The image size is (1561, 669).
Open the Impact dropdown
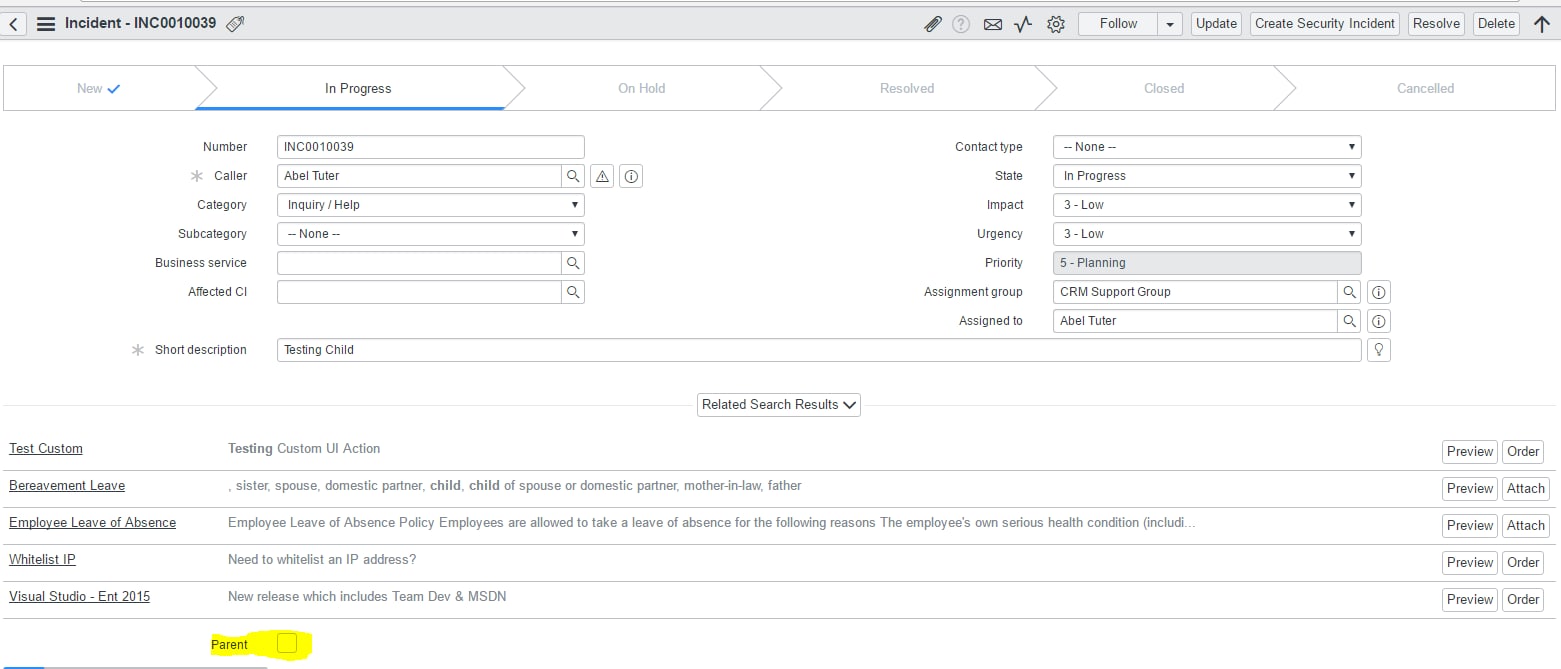1207,205
